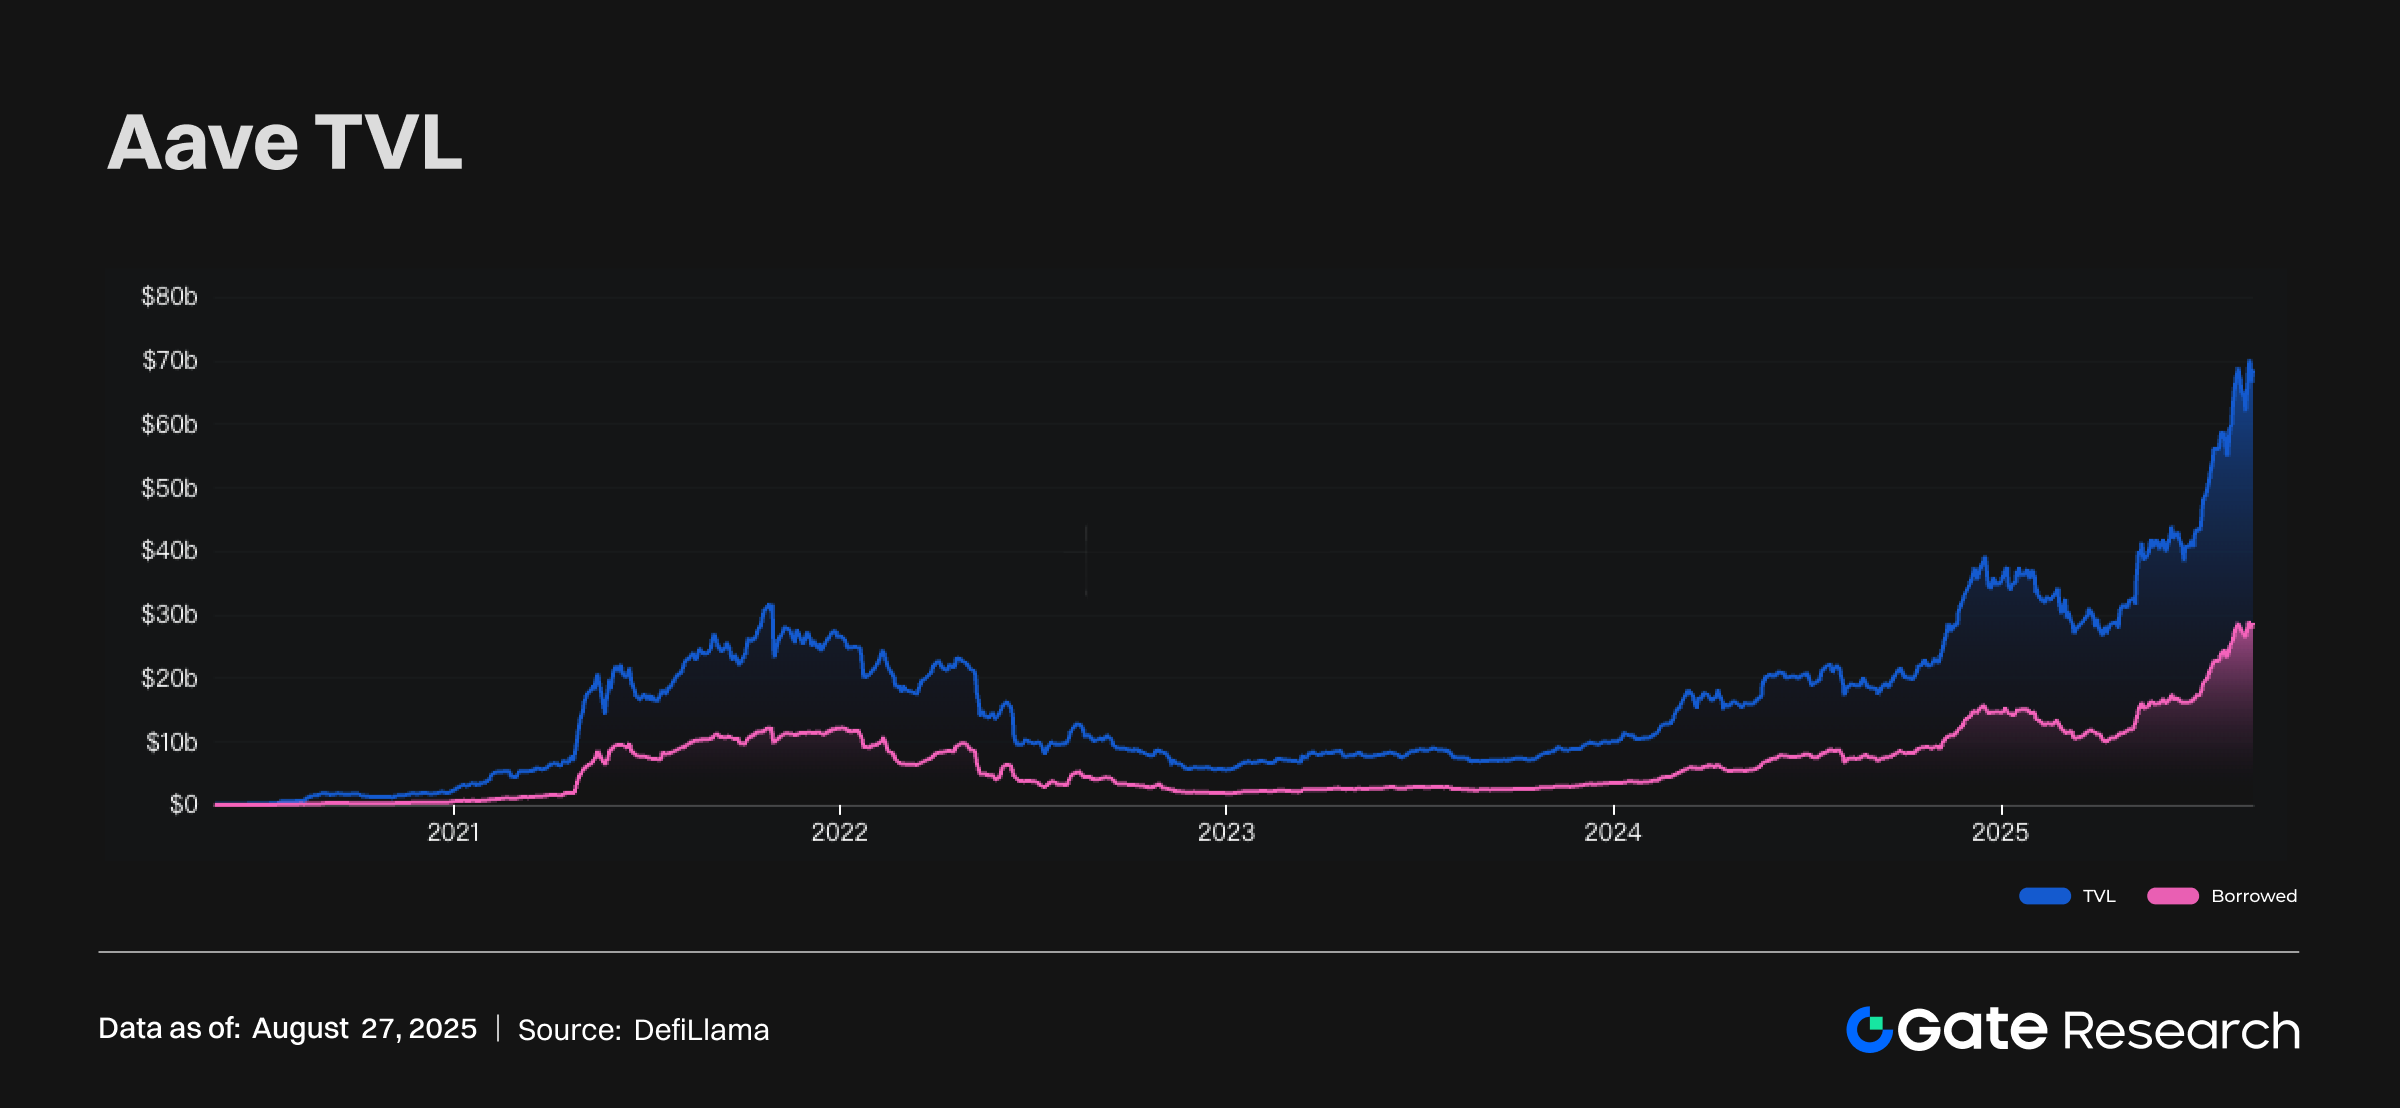Click the $60b y-axis label

[169, 425]
